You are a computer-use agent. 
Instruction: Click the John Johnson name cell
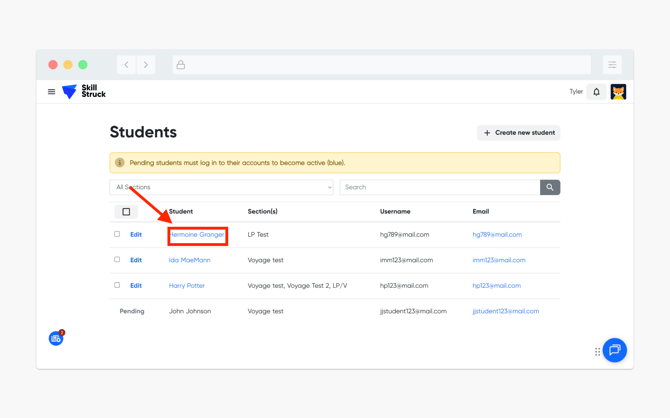(x=190, y=312)
